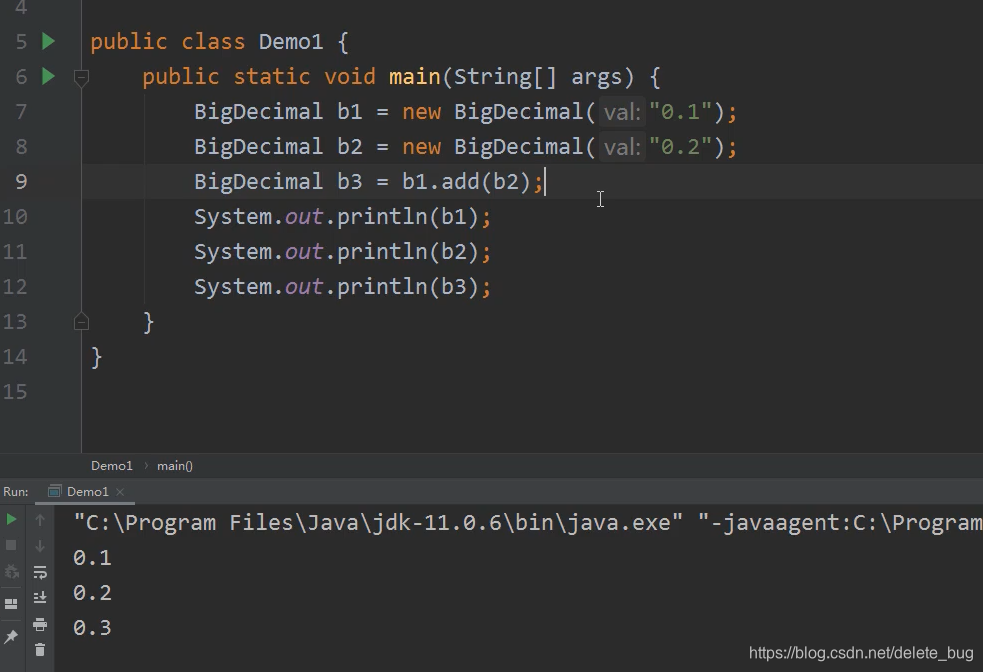Viewport: 983px width, 672px height.
Task: Click the class name Demo1 in the code
Action: click(x=291, y=42)
